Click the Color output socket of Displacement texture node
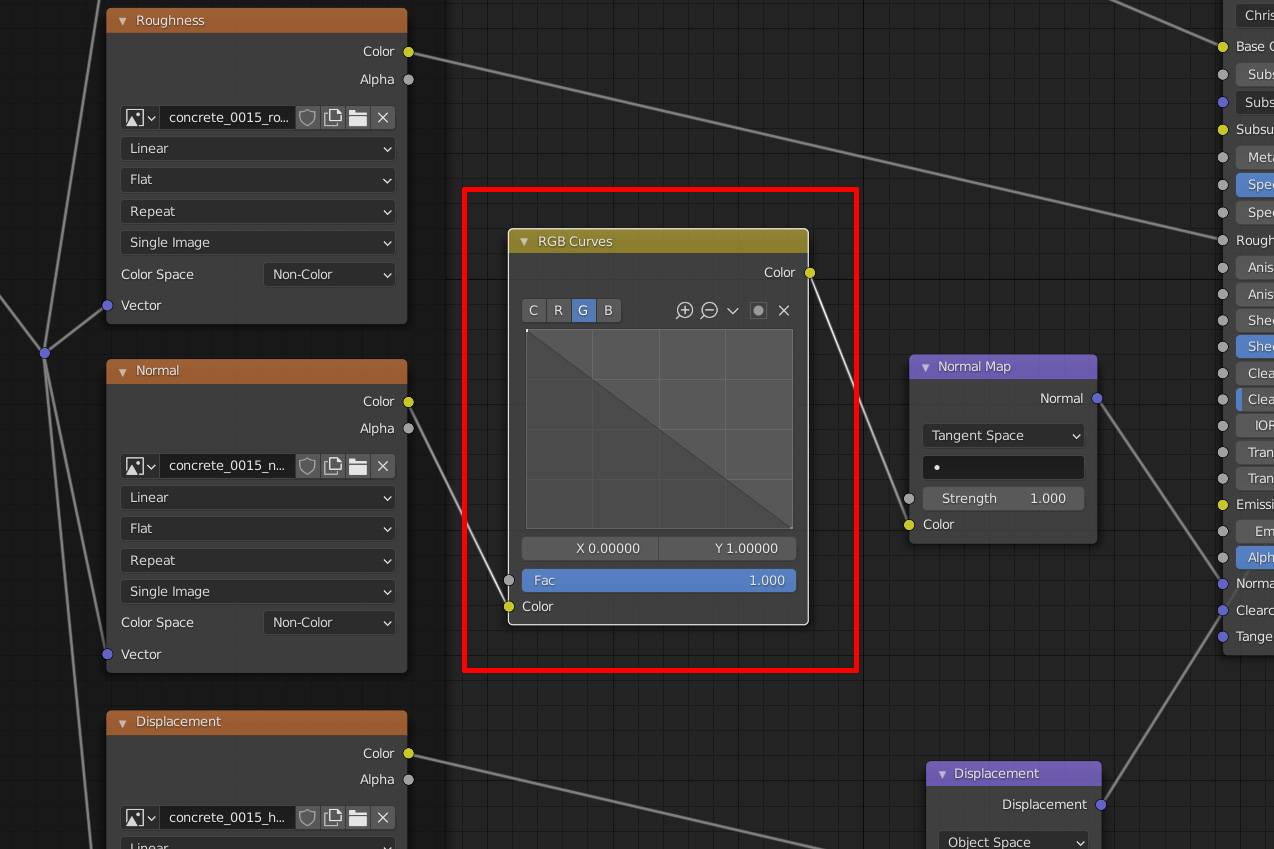Screen dimensions: 1274x849 pyautogui.click(x=408, y=754)
